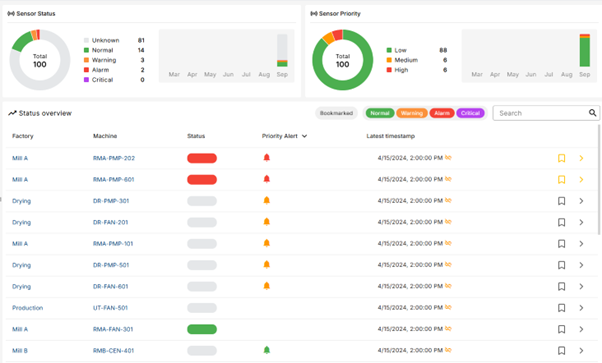Open DR-PMP-301 row chevron

[581, 201]
